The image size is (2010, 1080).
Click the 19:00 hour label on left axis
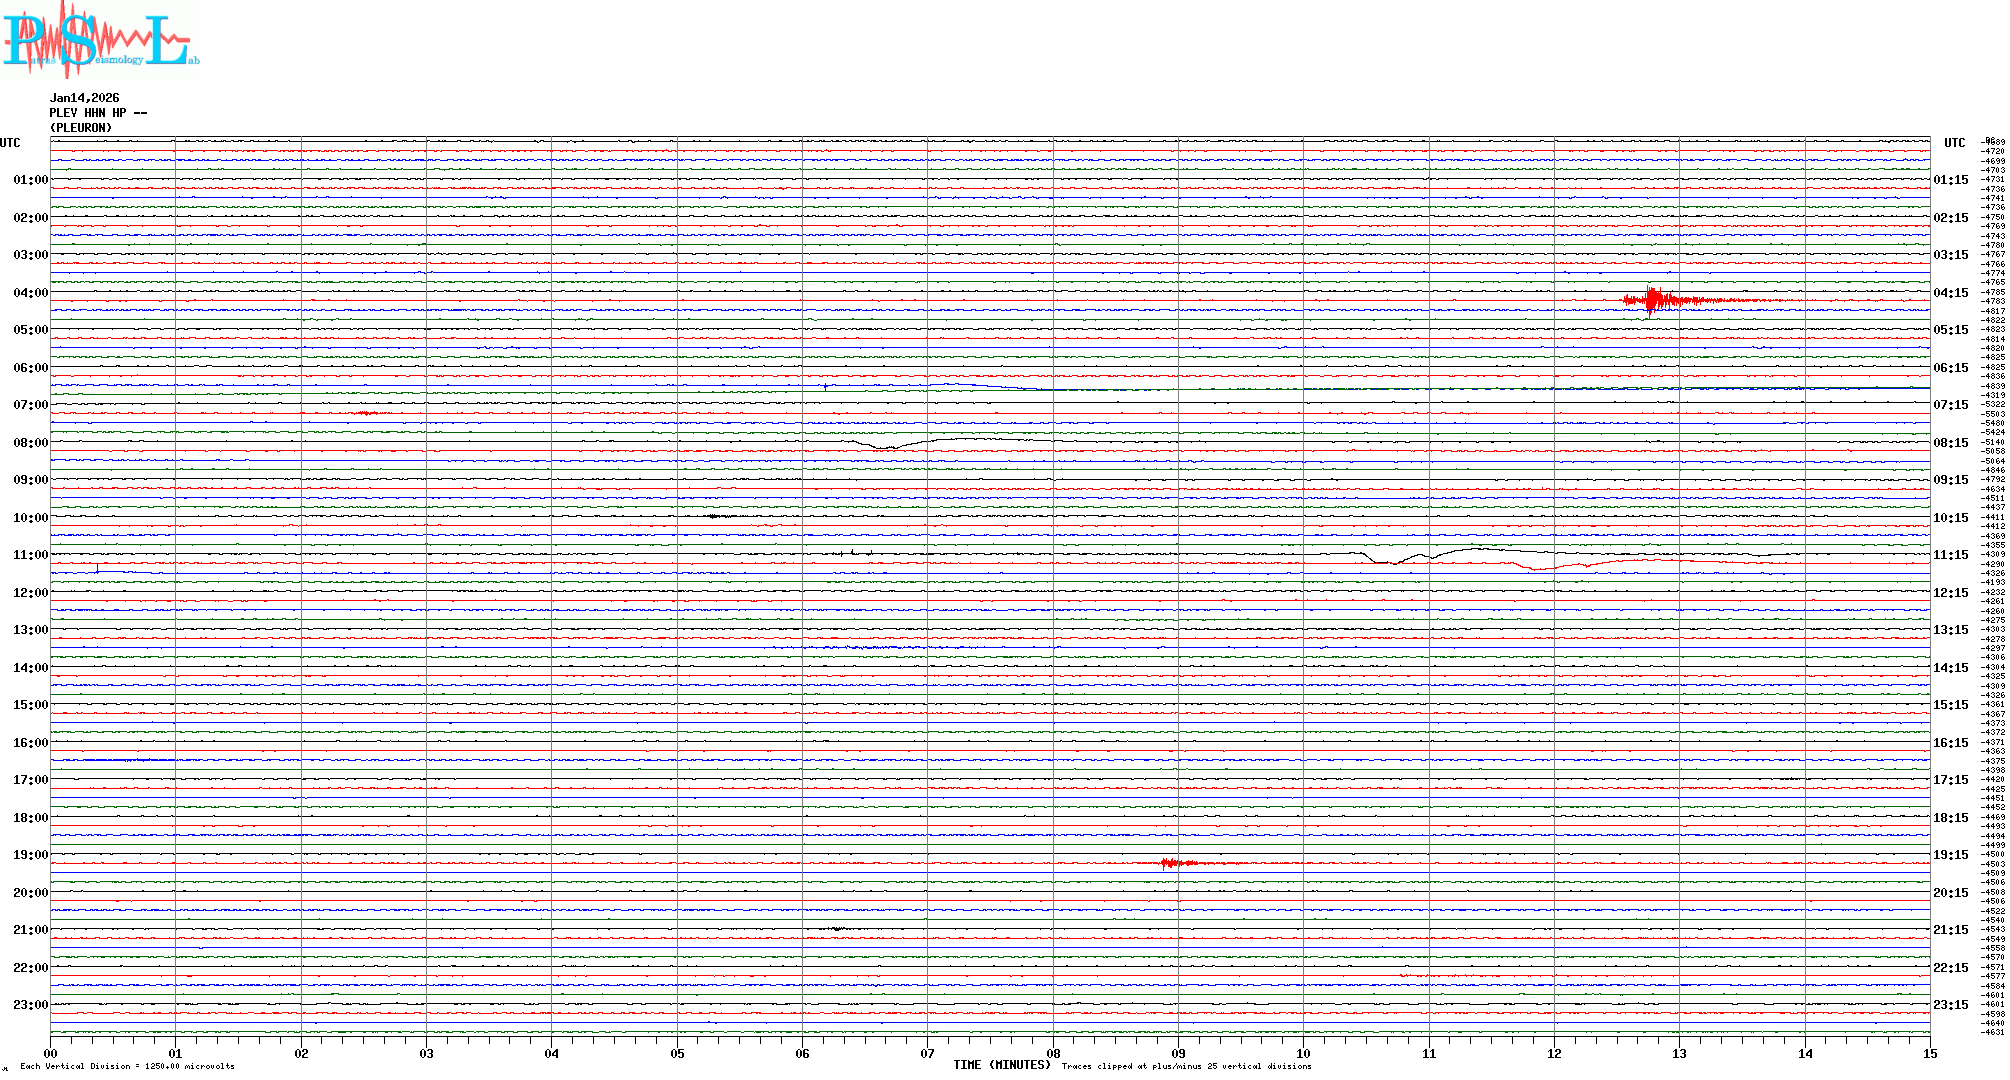click(30, 855)
